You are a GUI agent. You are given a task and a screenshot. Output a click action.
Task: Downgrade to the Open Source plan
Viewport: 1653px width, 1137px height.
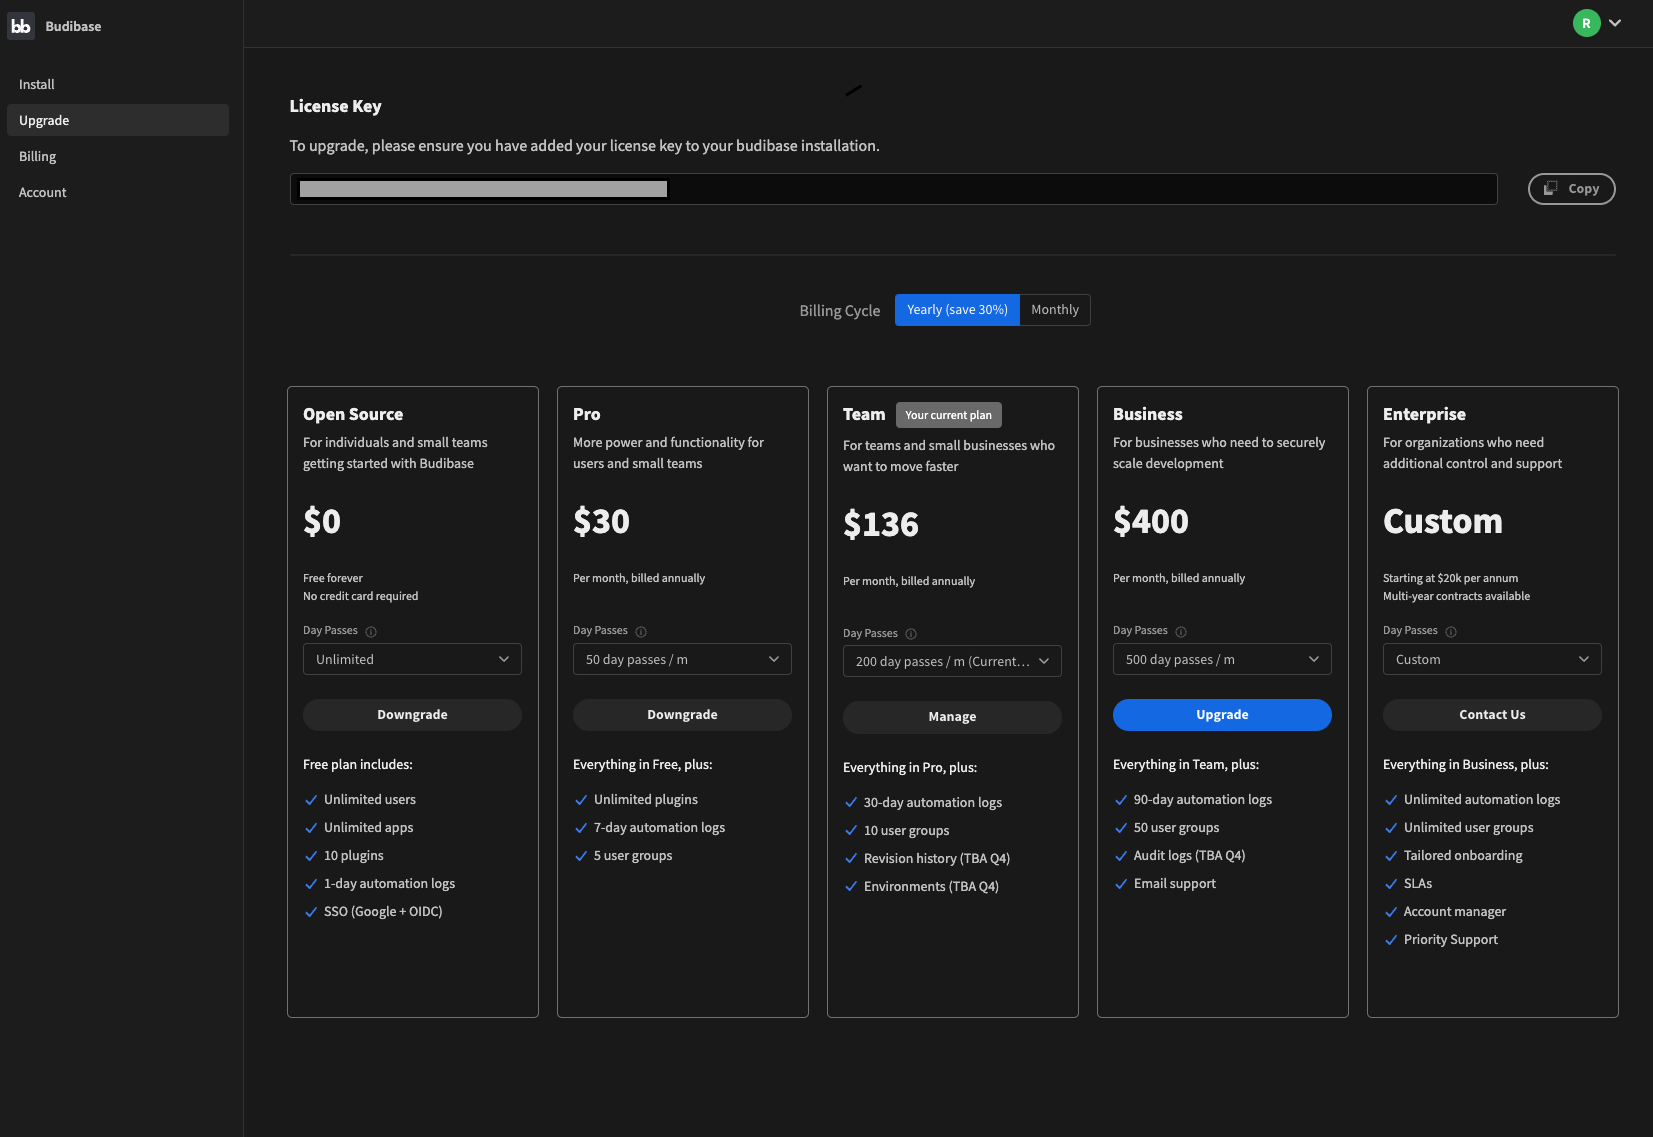coord(412,715)
